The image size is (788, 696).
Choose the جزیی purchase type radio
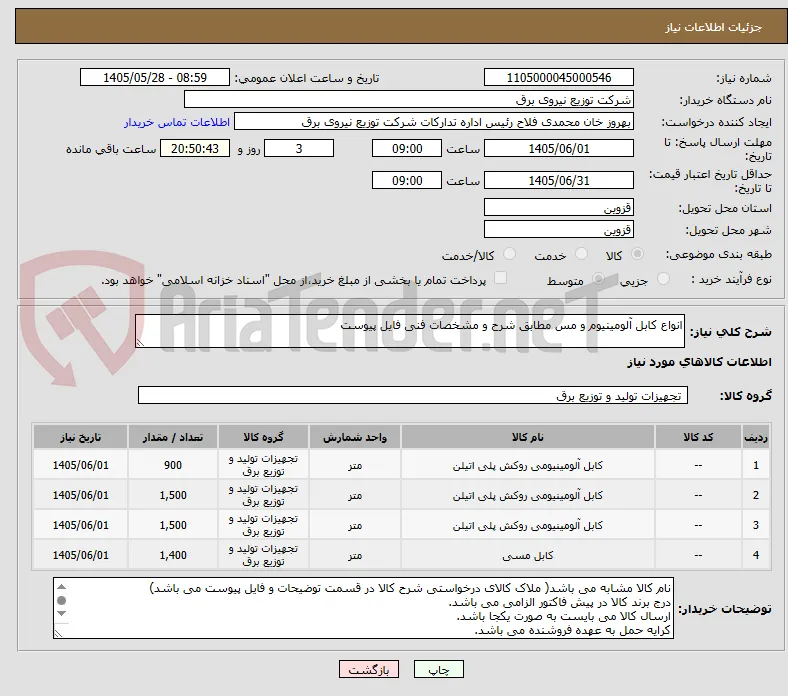click(x=663, y=279)
